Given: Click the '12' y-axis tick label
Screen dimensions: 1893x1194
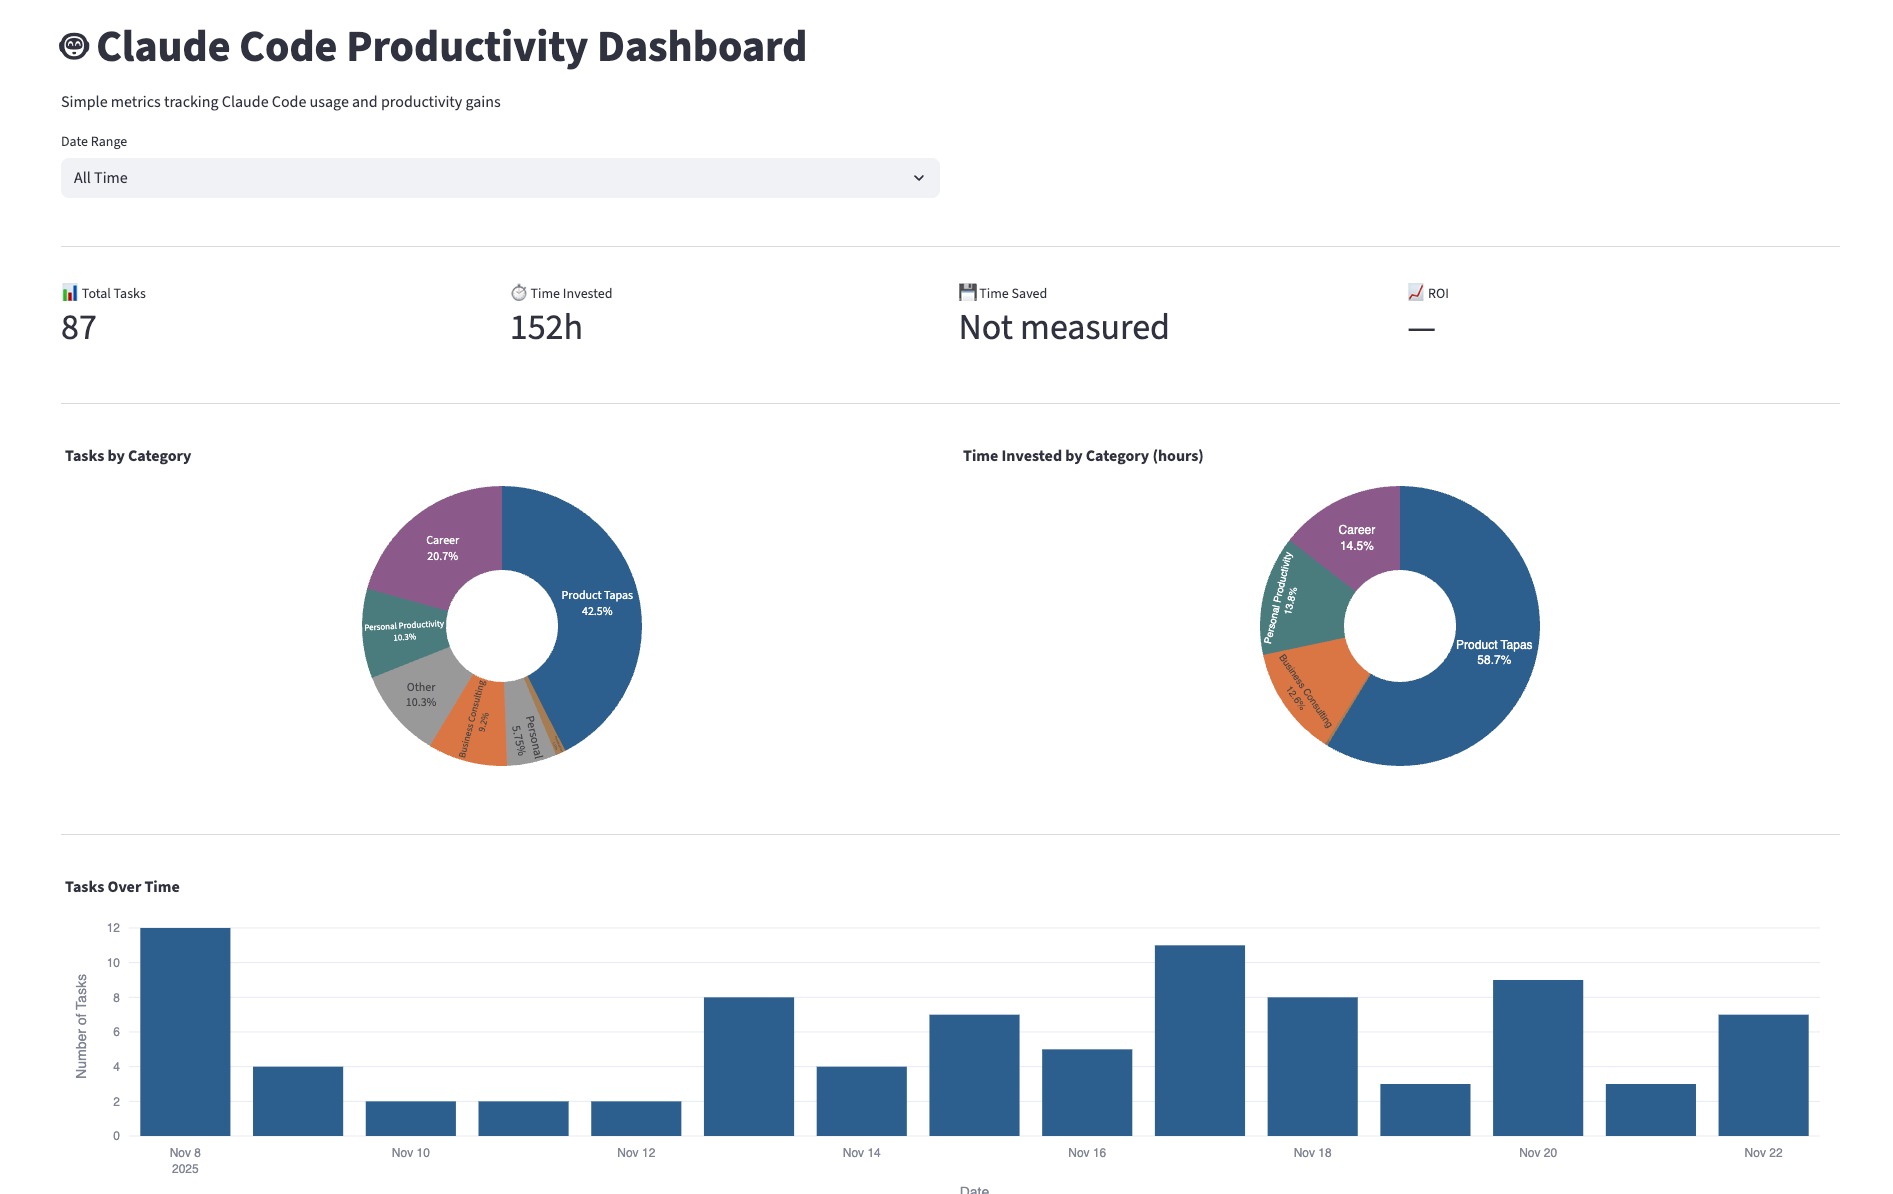Looking at the screenshot, I should tap(114, 928).
